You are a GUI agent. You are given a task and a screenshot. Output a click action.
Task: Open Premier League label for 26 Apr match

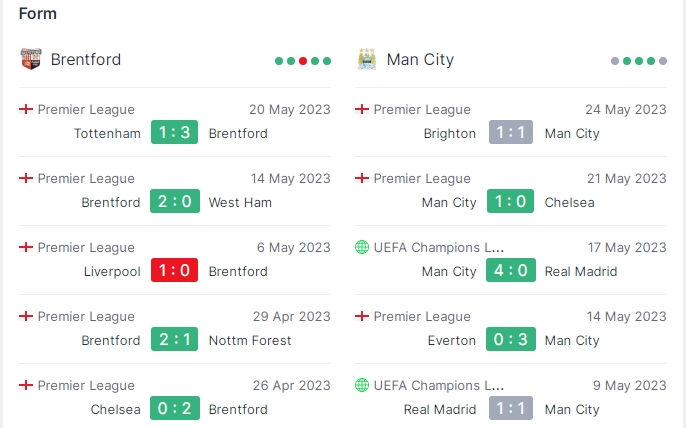point(86,386)
